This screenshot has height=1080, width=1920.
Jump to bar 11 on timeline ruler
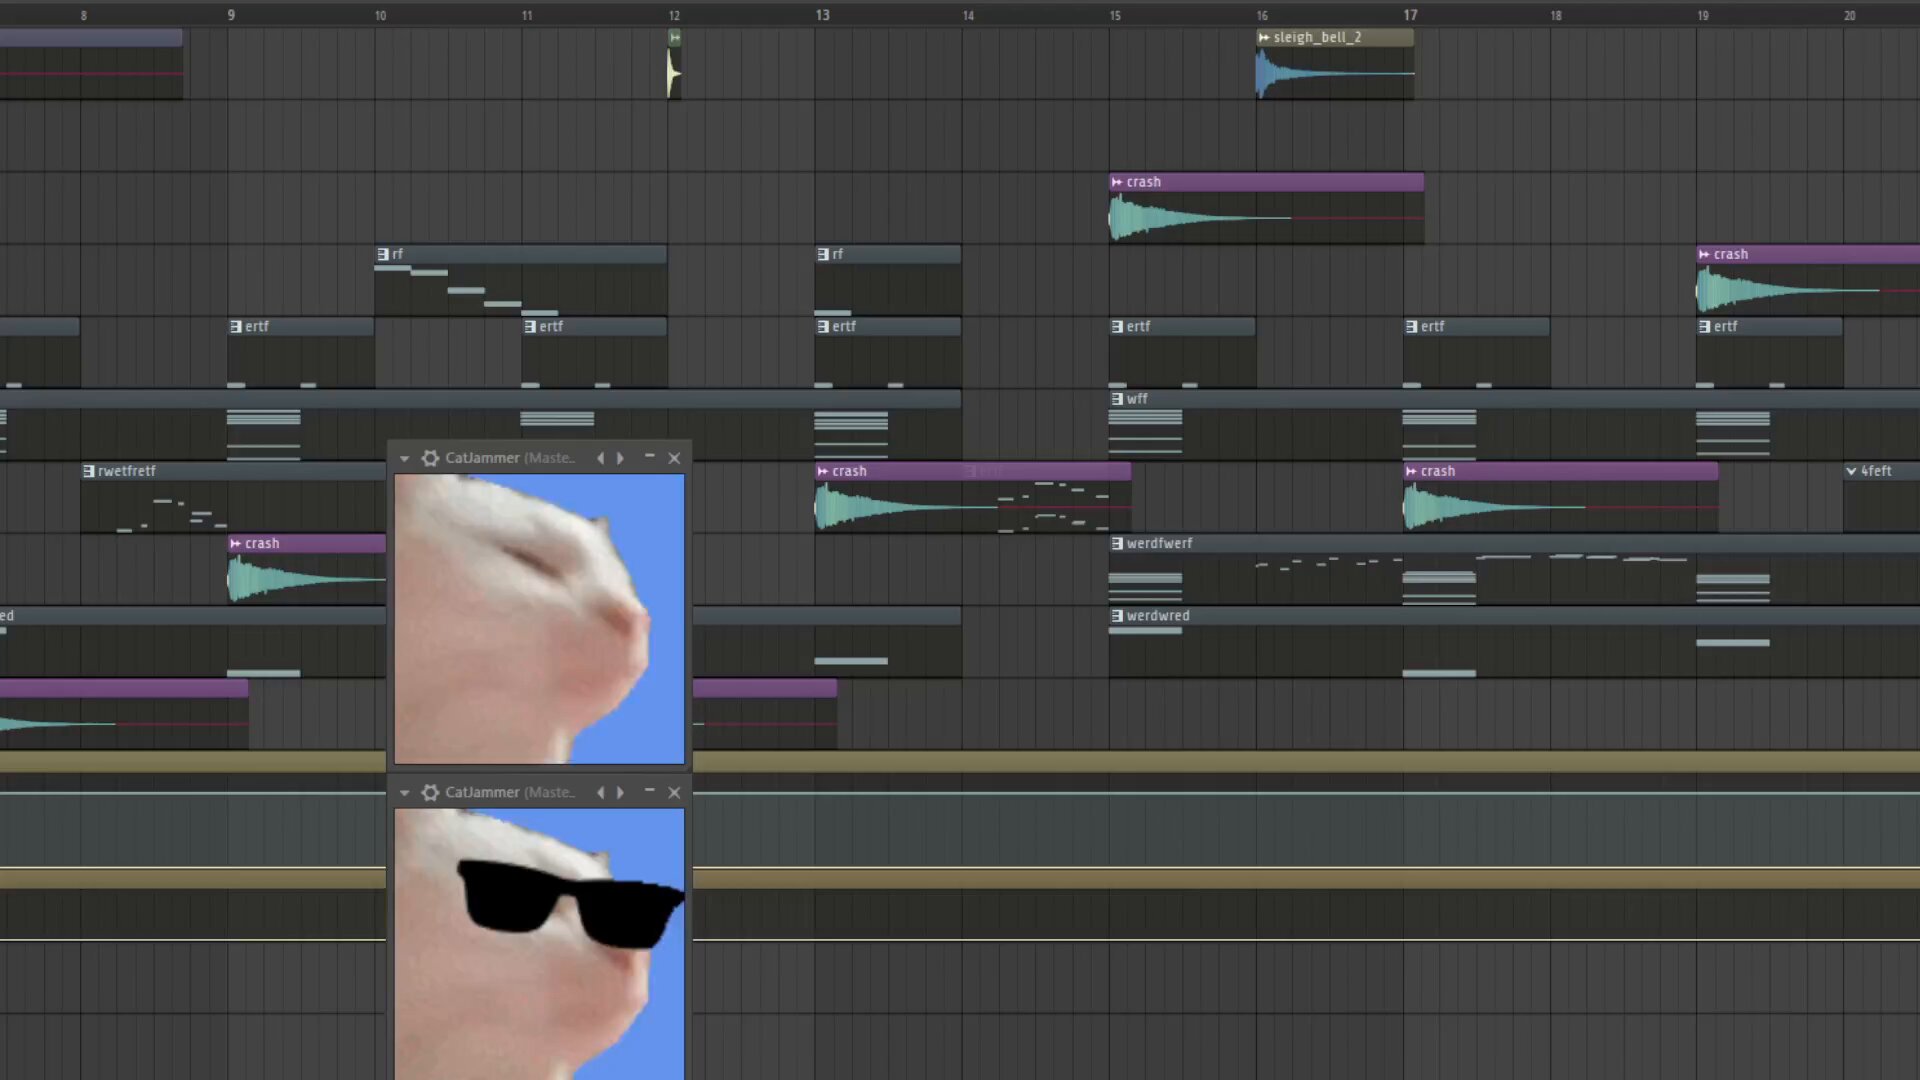pos(527,15)
